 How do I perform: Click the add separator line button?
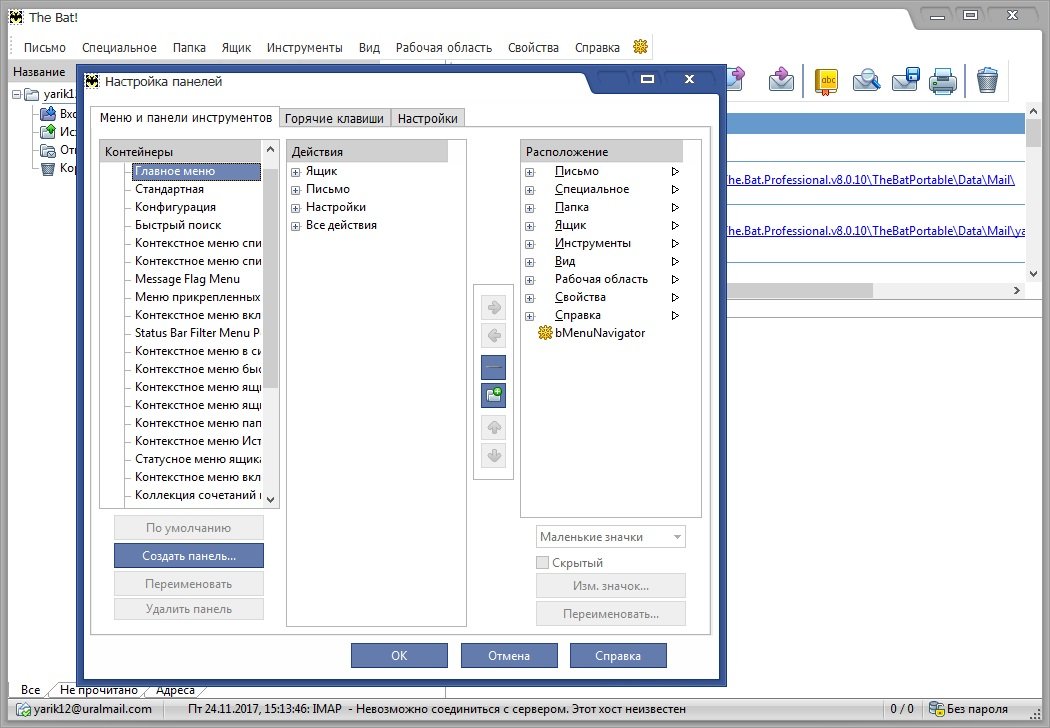493,367
